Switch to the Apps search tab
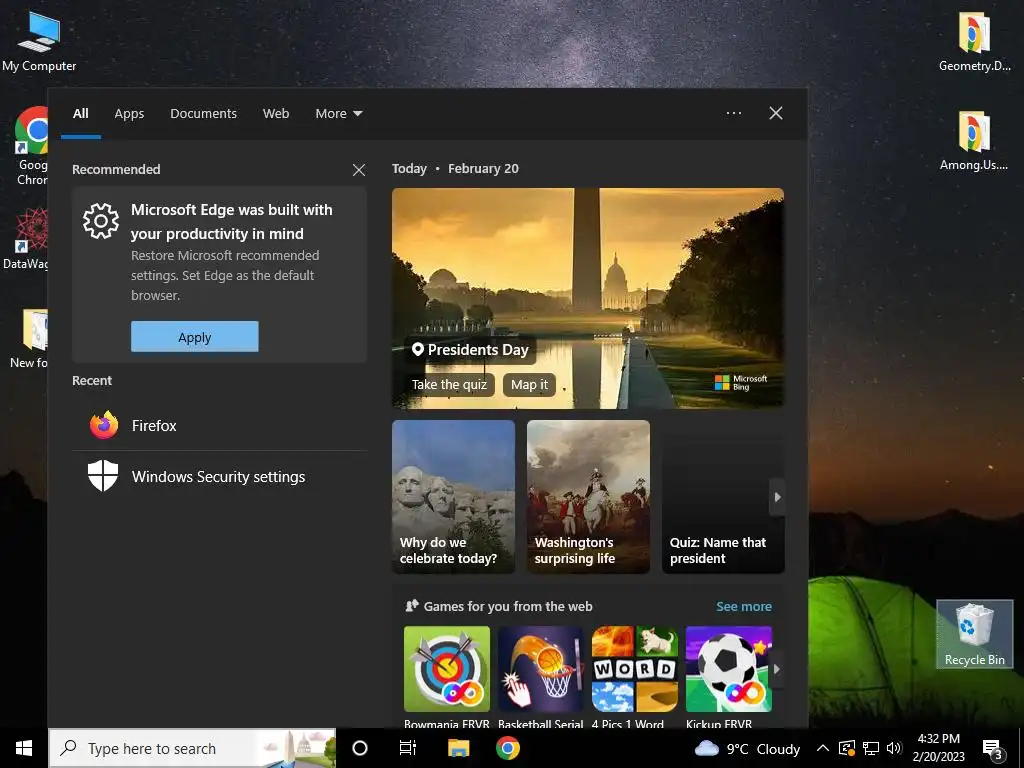 [129, 114]
